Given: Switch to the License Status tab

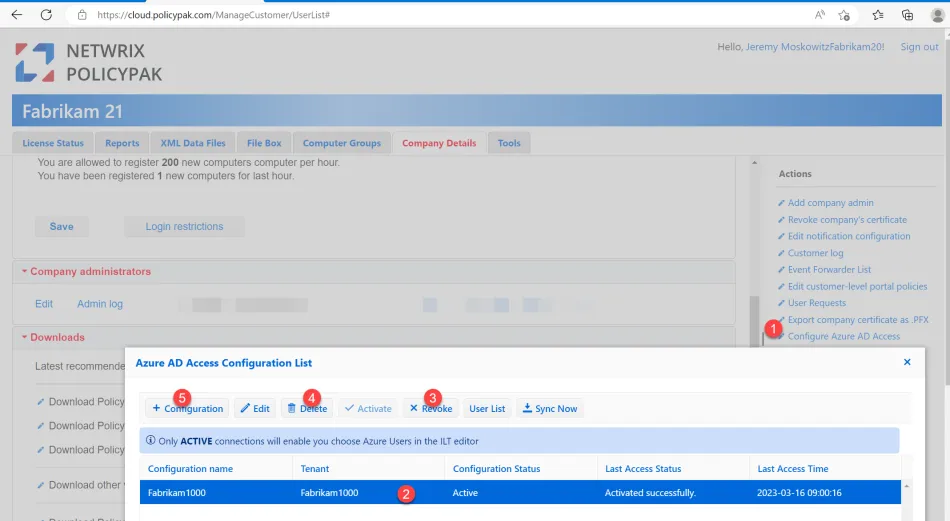Looking at the screenshot, I should pyautogui.click(x=53, y=143).
